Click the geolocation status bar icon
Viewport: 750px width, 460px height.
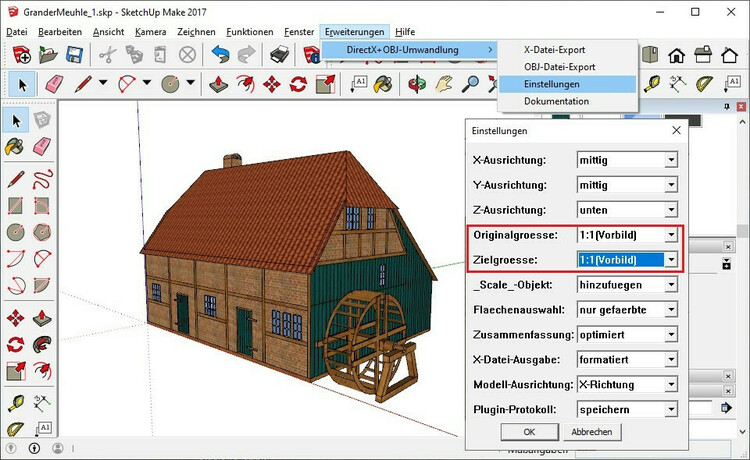pos(11,449)
